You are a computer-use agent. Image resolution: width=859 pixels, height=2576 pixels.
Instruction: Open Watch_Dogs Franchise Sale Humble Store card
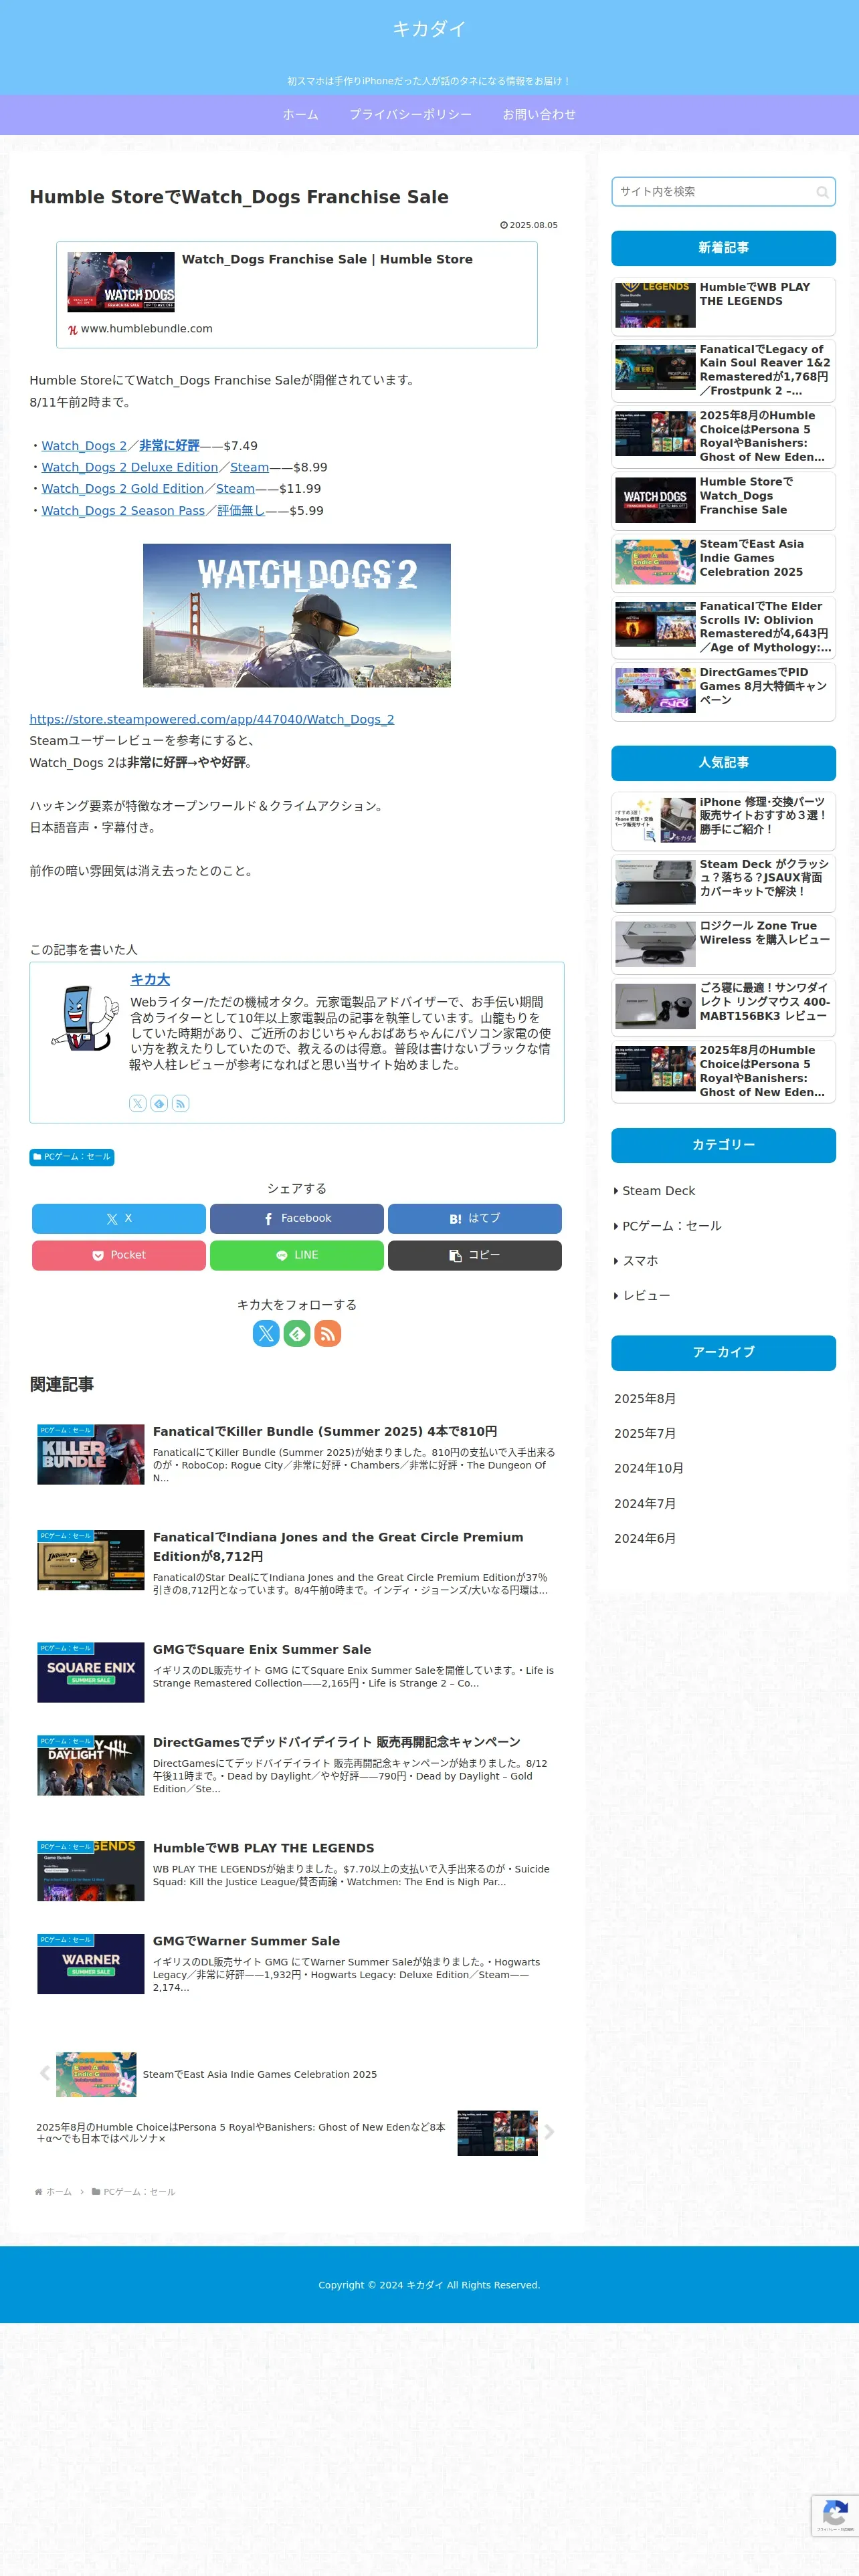click(297, 295)
